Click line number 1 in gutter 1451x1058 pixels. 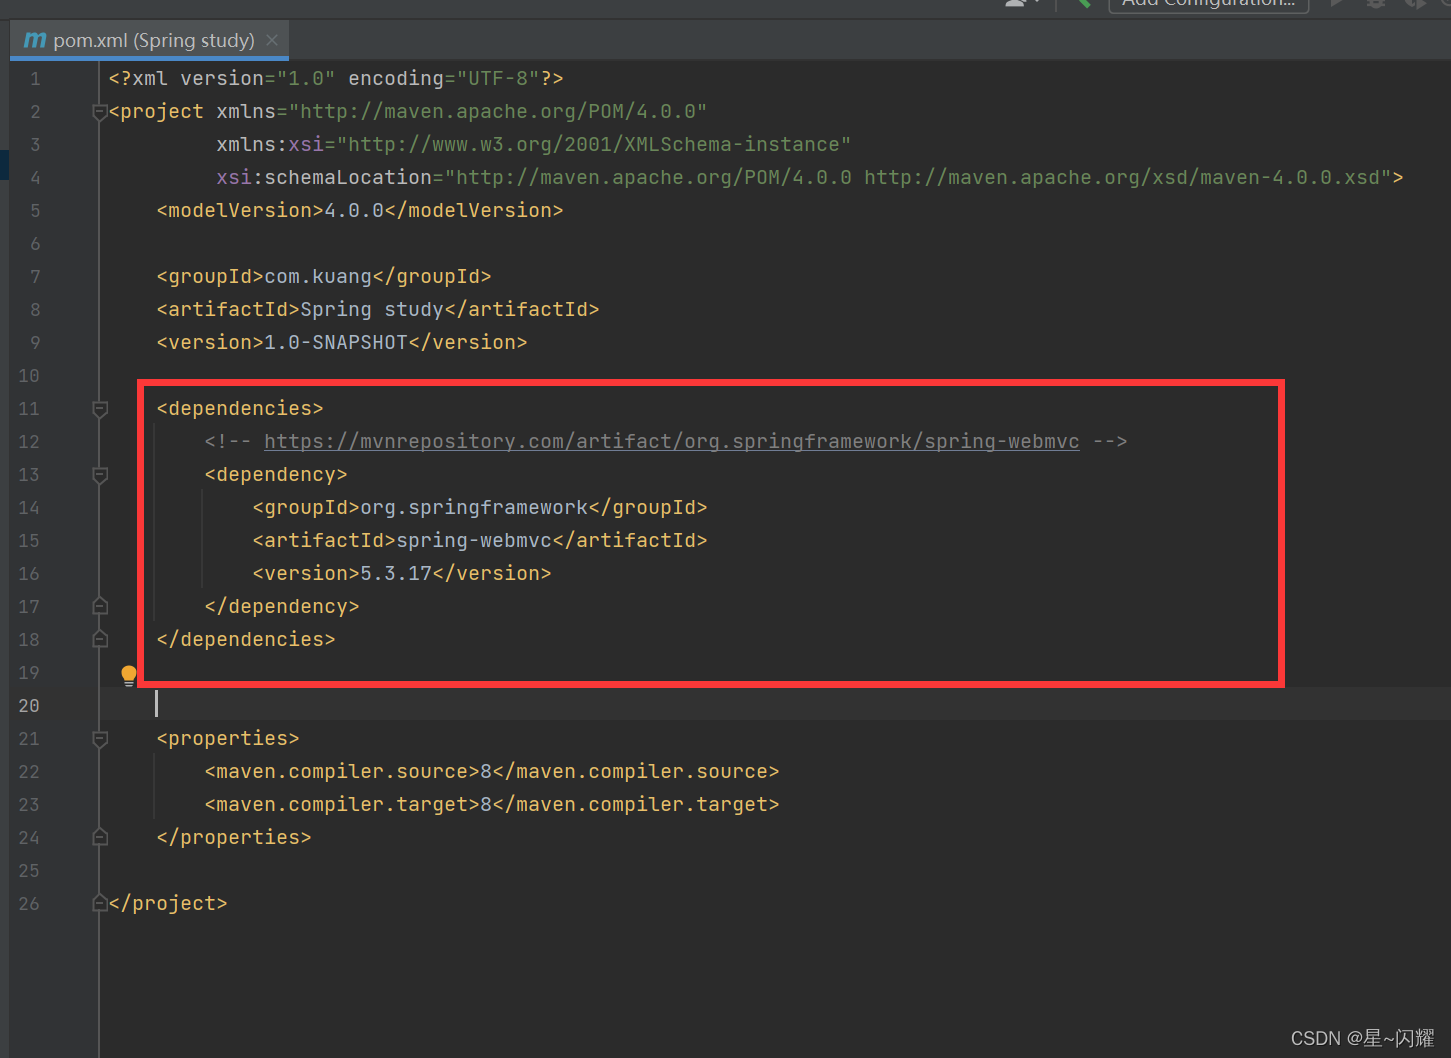(35, 78)
